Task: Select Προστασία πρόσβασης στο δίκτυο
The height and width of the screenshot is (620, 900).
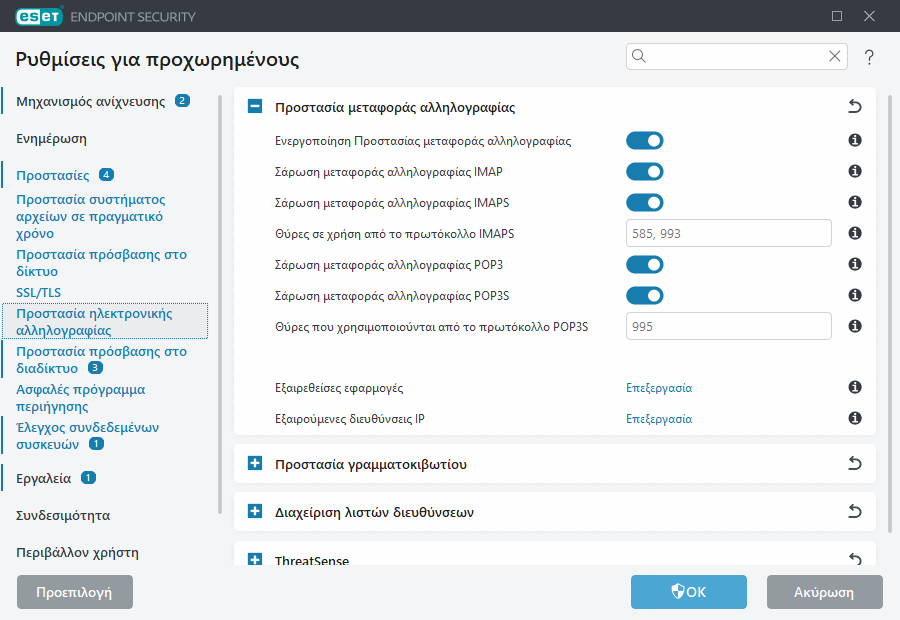Action: click(x=102, y=263)
